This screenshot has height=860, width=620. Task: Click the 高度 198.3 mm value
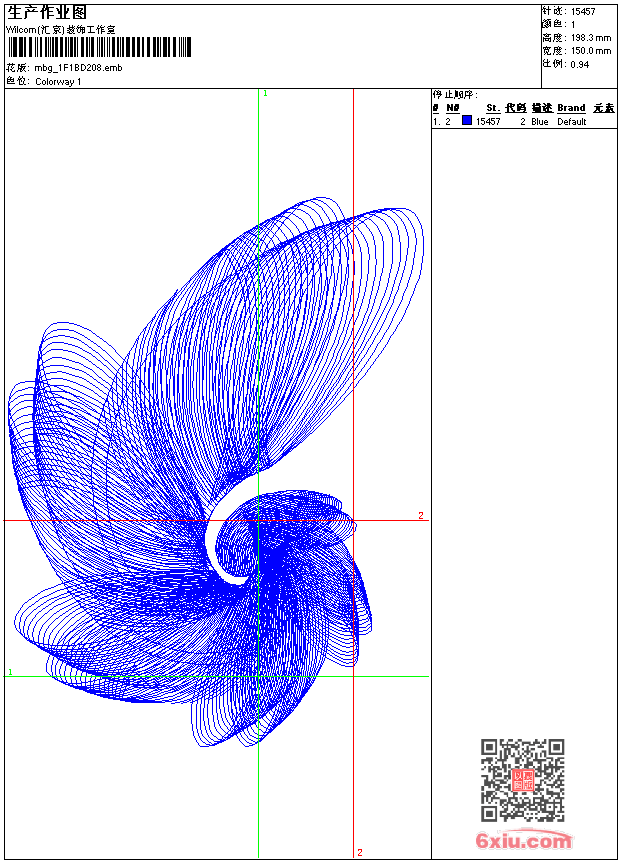(x=590, y=37)
